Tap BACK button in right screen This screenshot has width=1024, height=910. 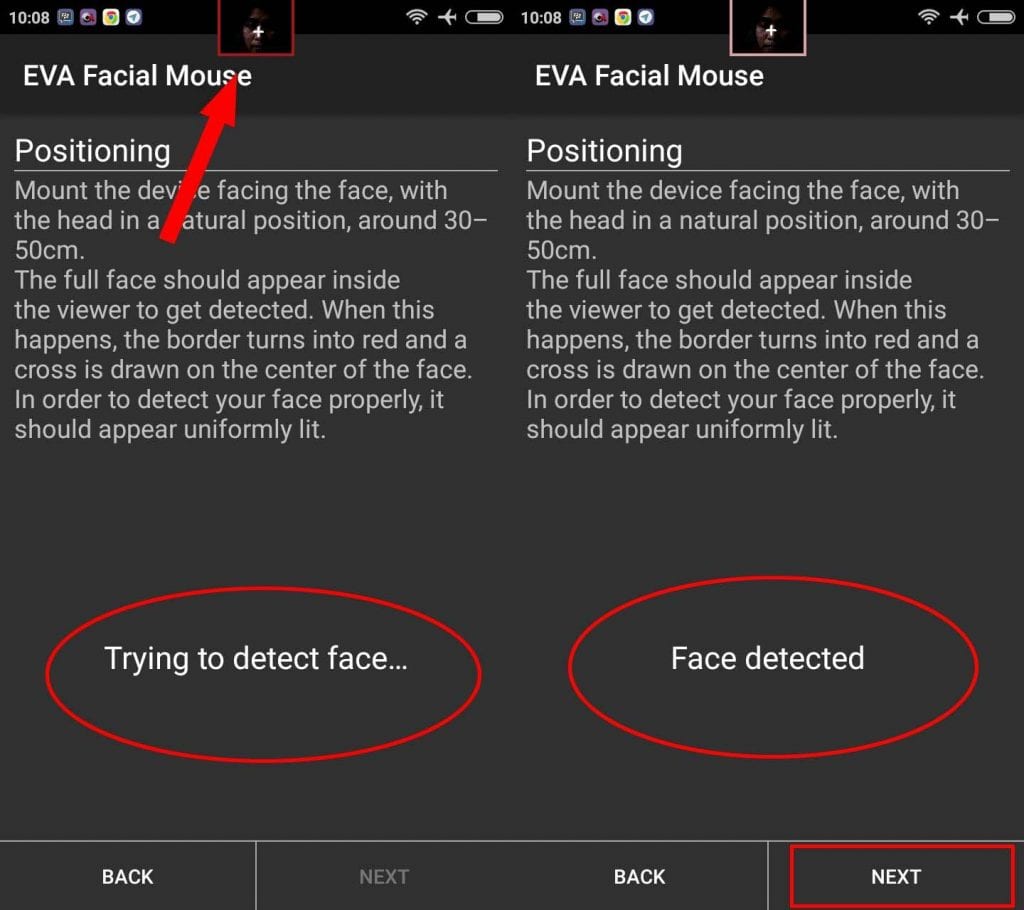pos(639,876)
